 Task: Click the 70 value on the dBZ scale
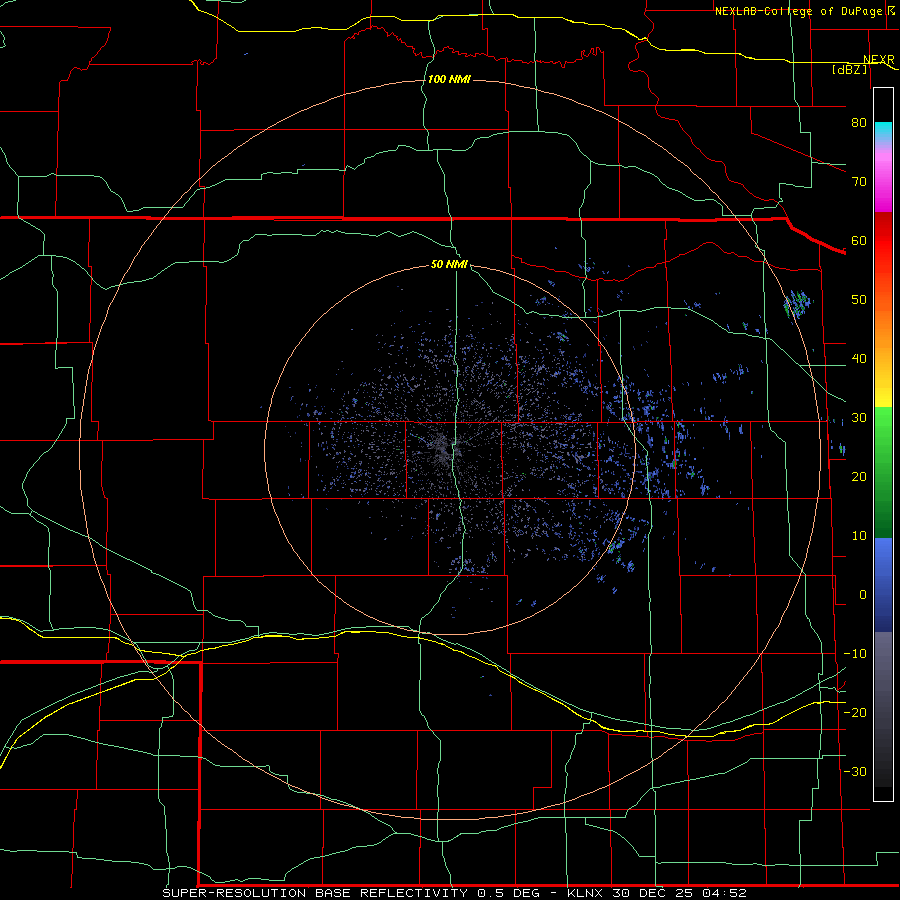(859, 181)
